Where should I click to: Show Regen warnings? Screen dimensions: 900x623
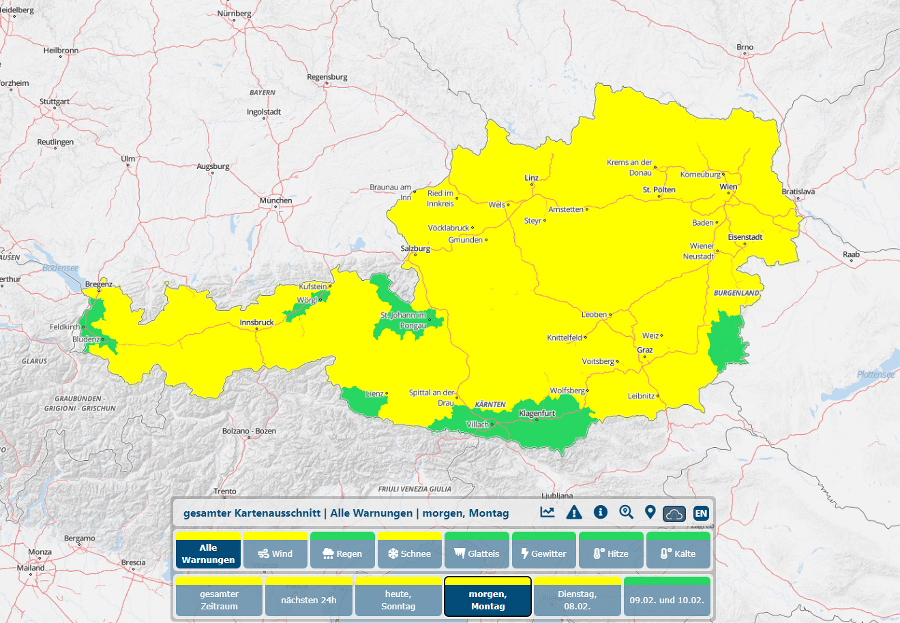coord(342,550)
